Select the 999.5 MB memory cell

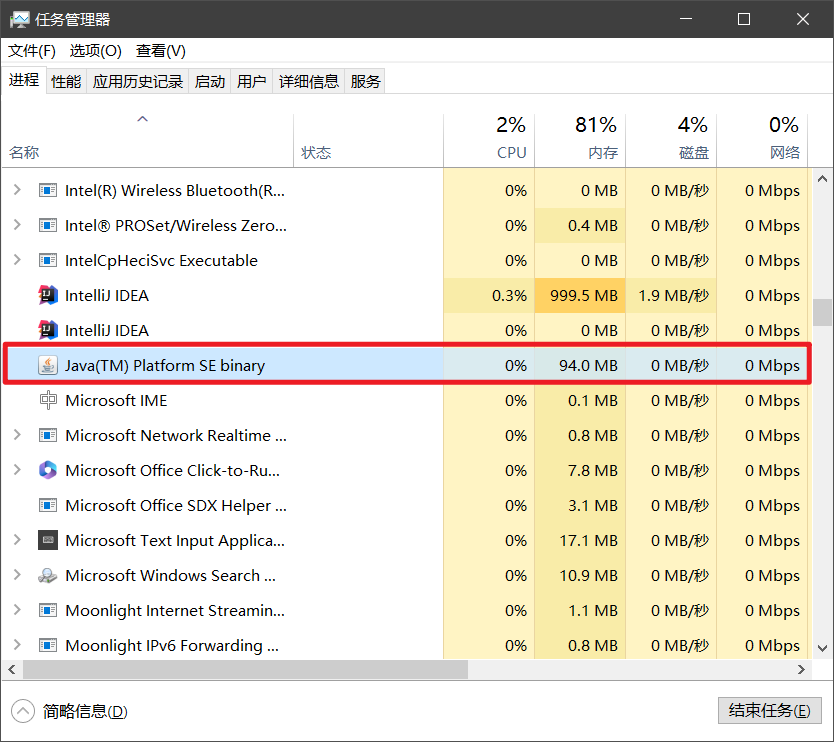point(580,295)
